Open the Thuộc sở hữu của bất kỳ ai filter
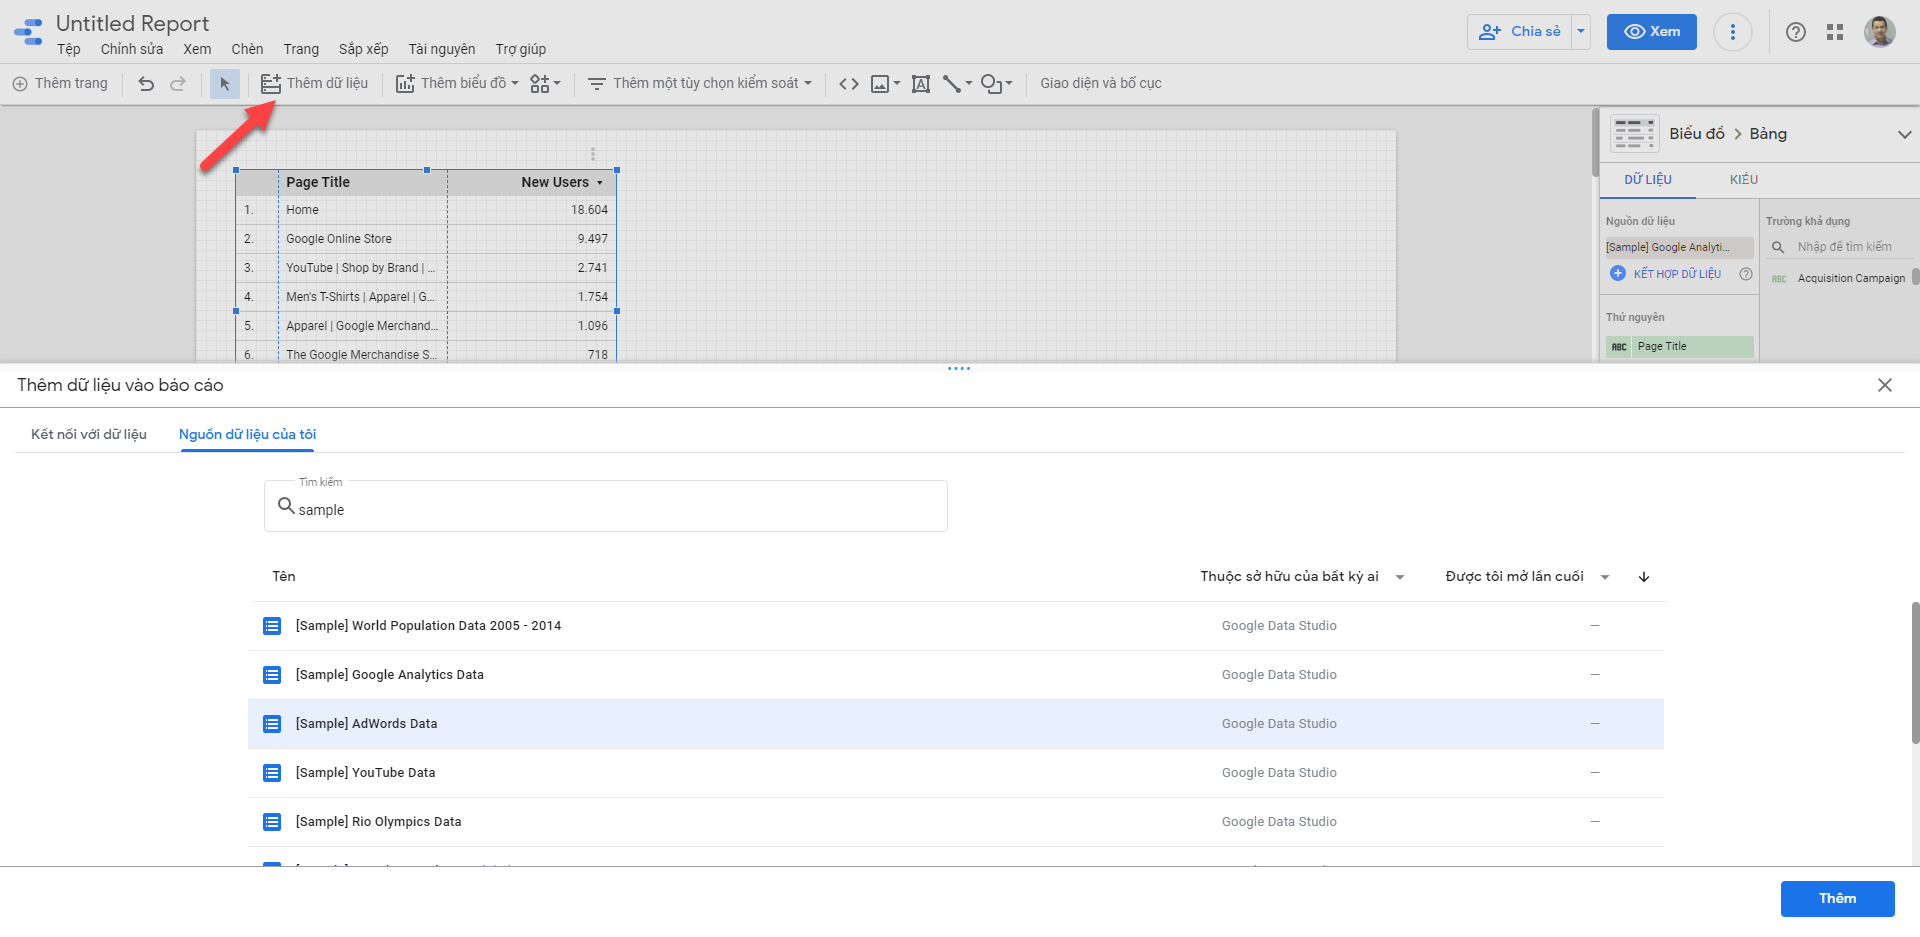 point(1301,577)
